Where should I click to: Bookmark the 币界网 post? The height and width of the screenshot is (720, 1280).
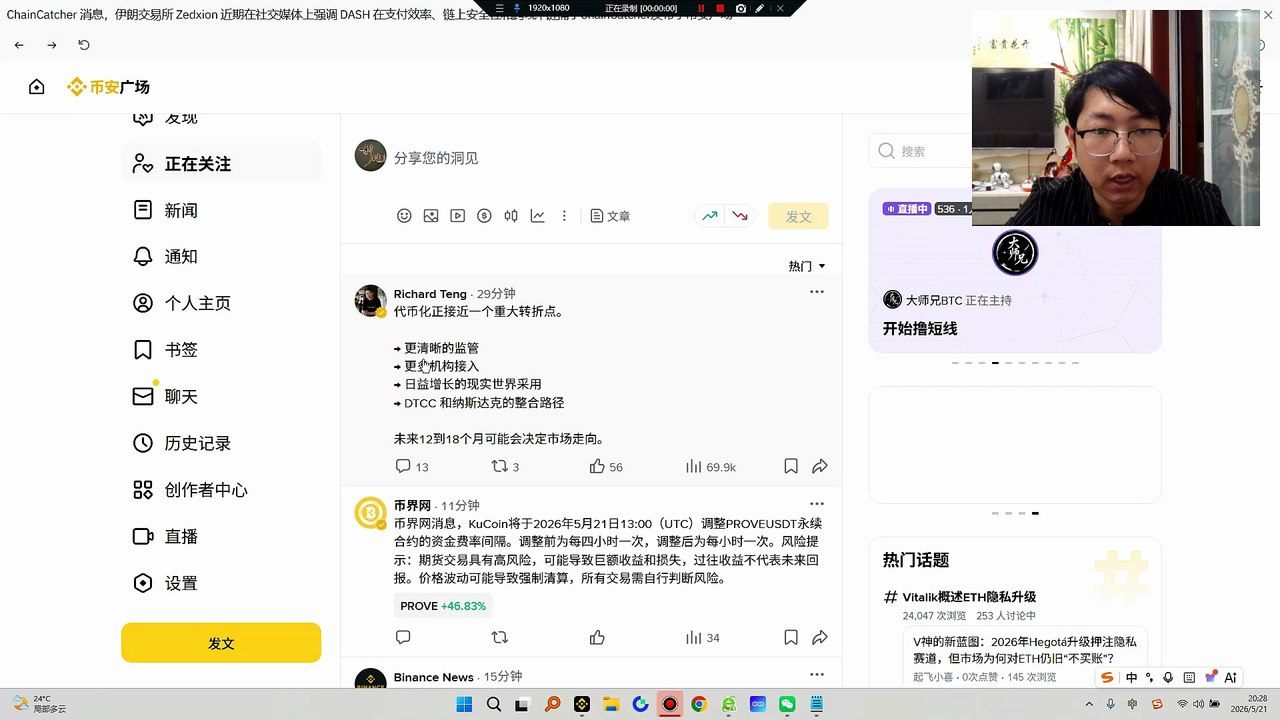pos(791,637)
